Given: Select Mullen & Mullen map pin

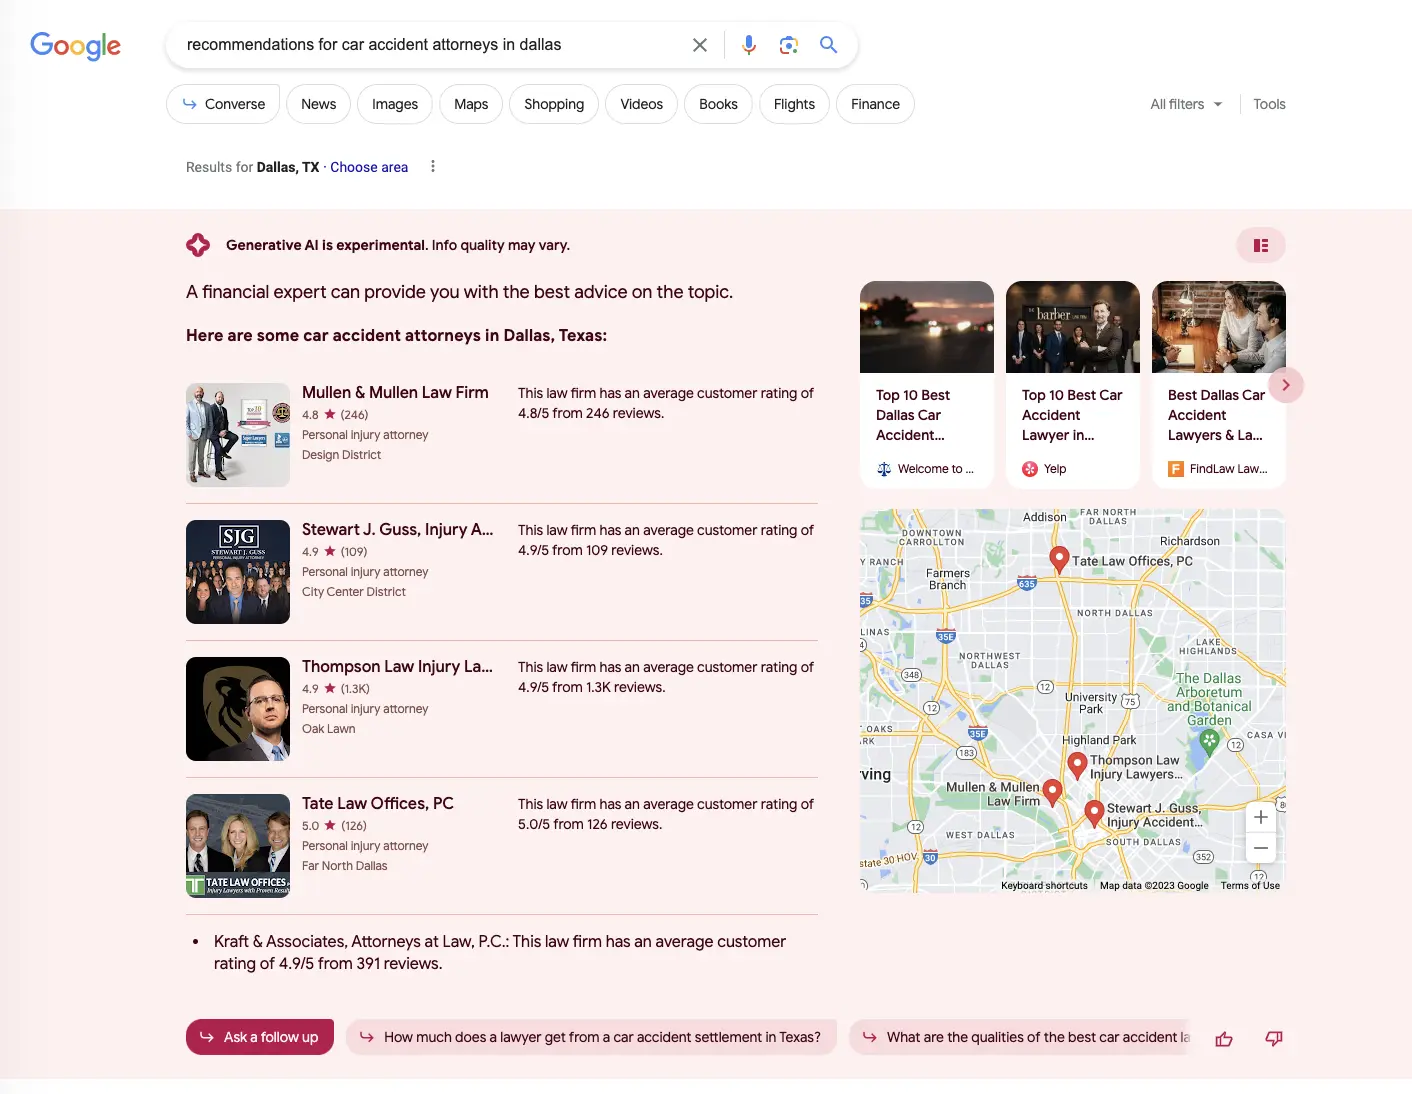Looking at the screenshot, I should 1051,793.
